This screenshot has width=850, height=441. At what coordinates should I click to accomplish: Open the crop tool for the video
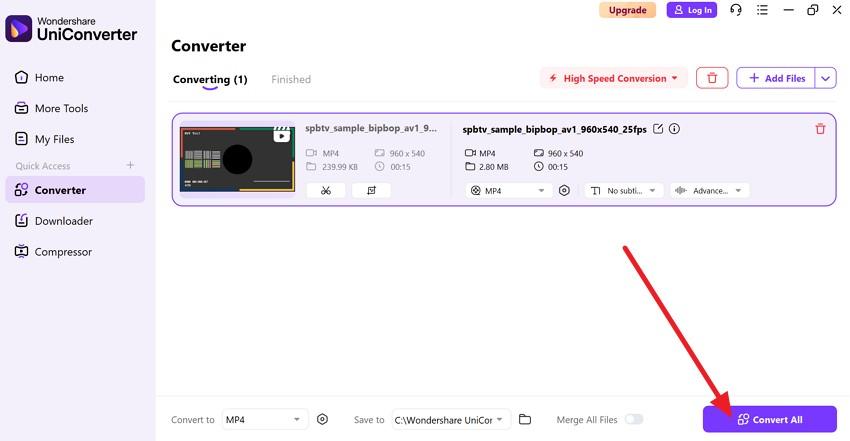(371, 191)
